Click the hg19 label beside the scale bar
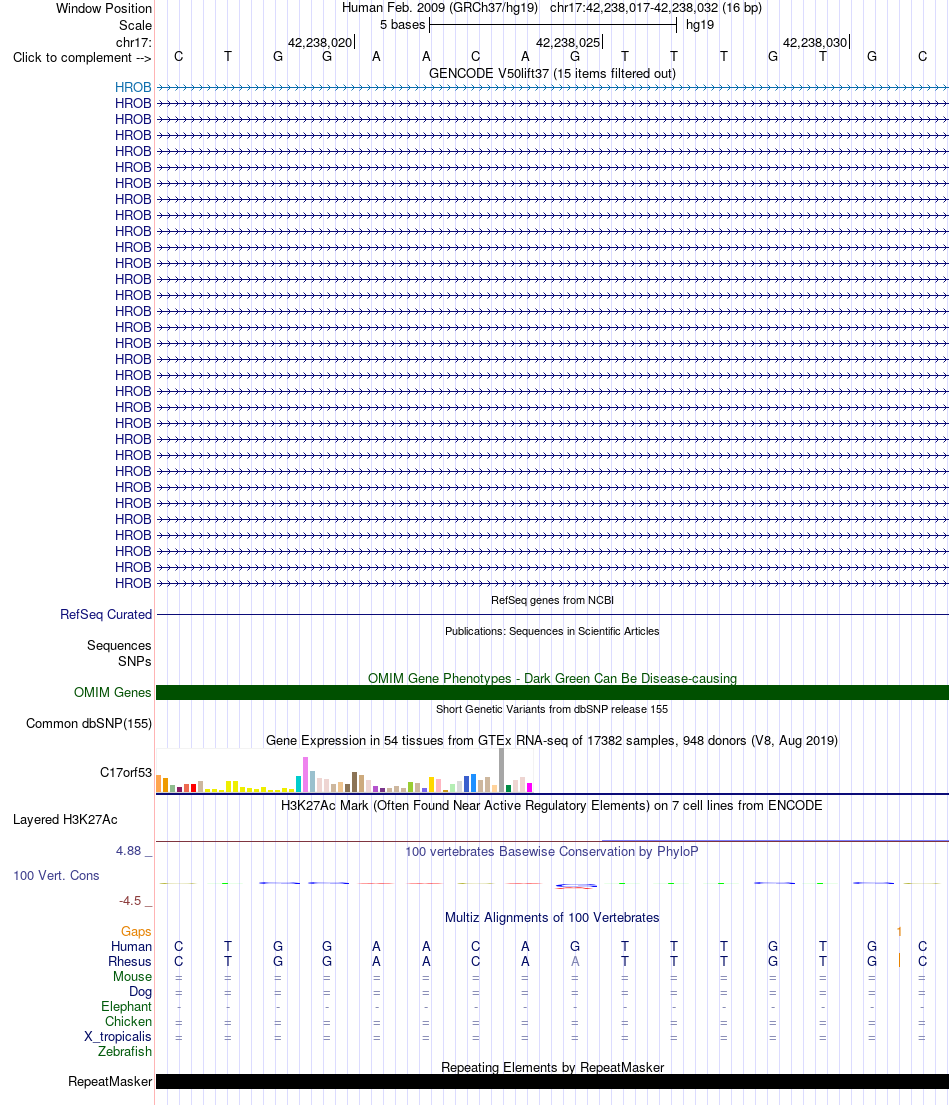The height and width of the screenshot is (1105, 950). point(700,25)
